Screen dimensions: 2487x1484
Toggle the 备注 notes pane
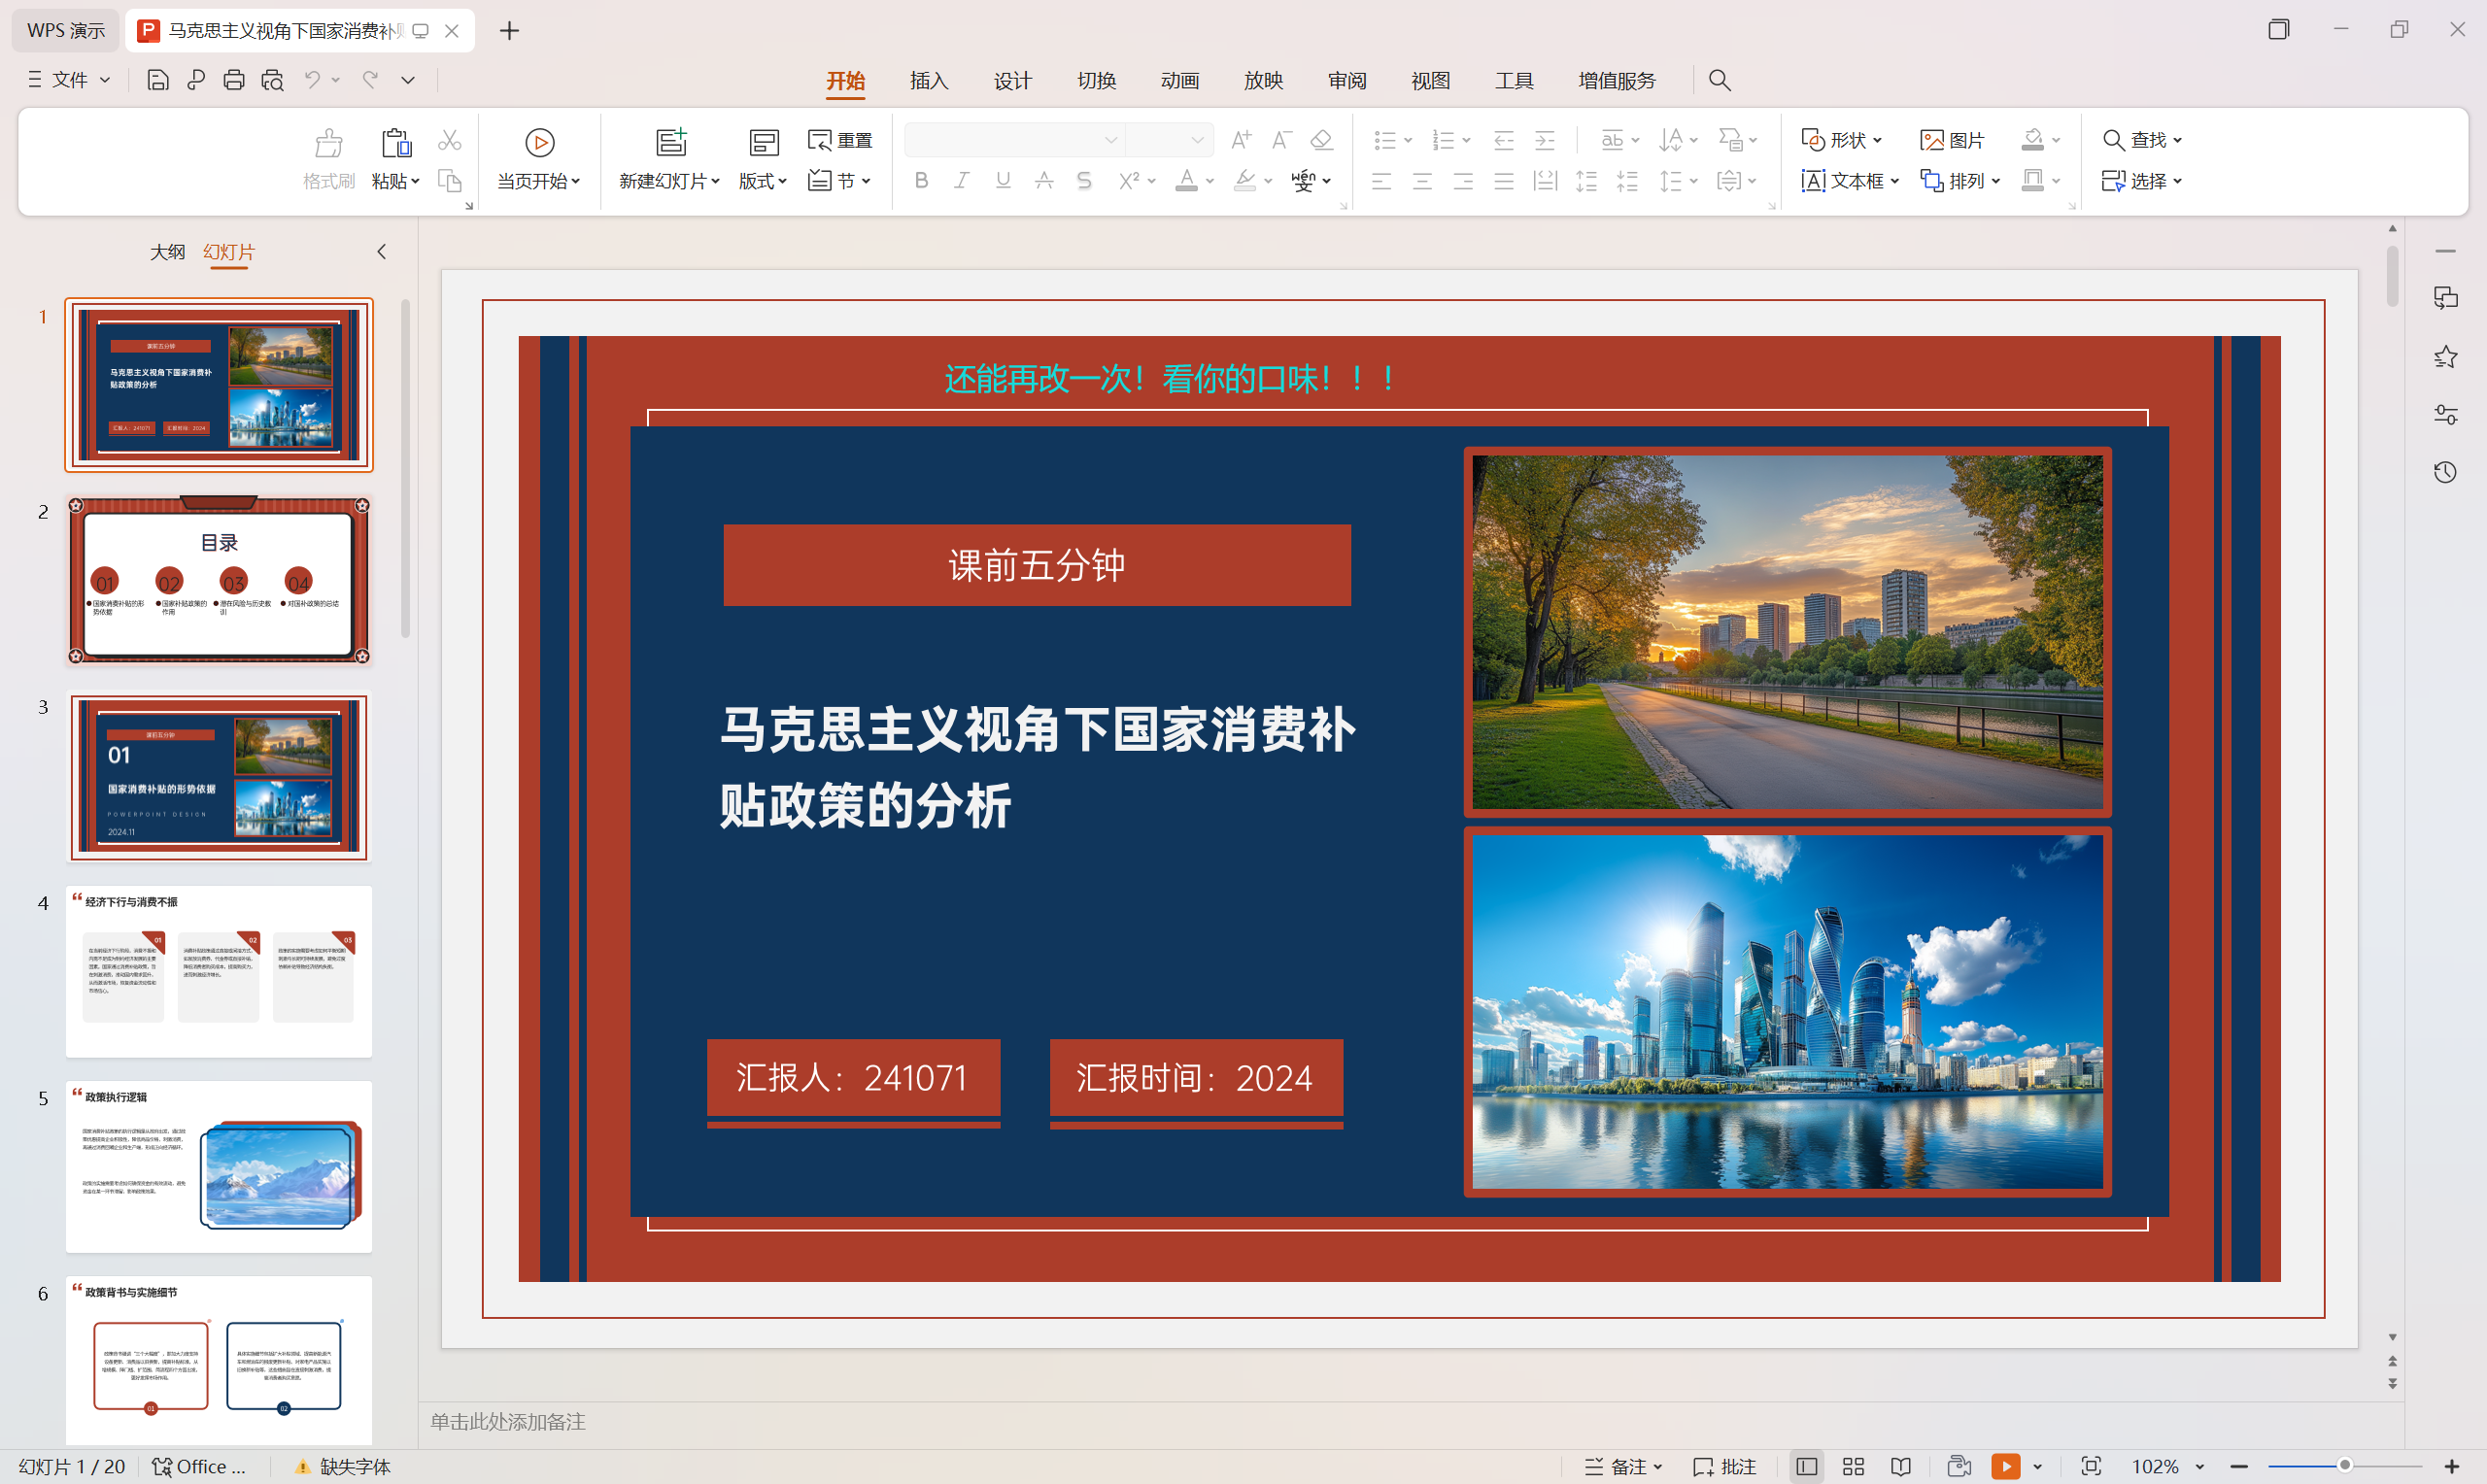(1624, 1466)
